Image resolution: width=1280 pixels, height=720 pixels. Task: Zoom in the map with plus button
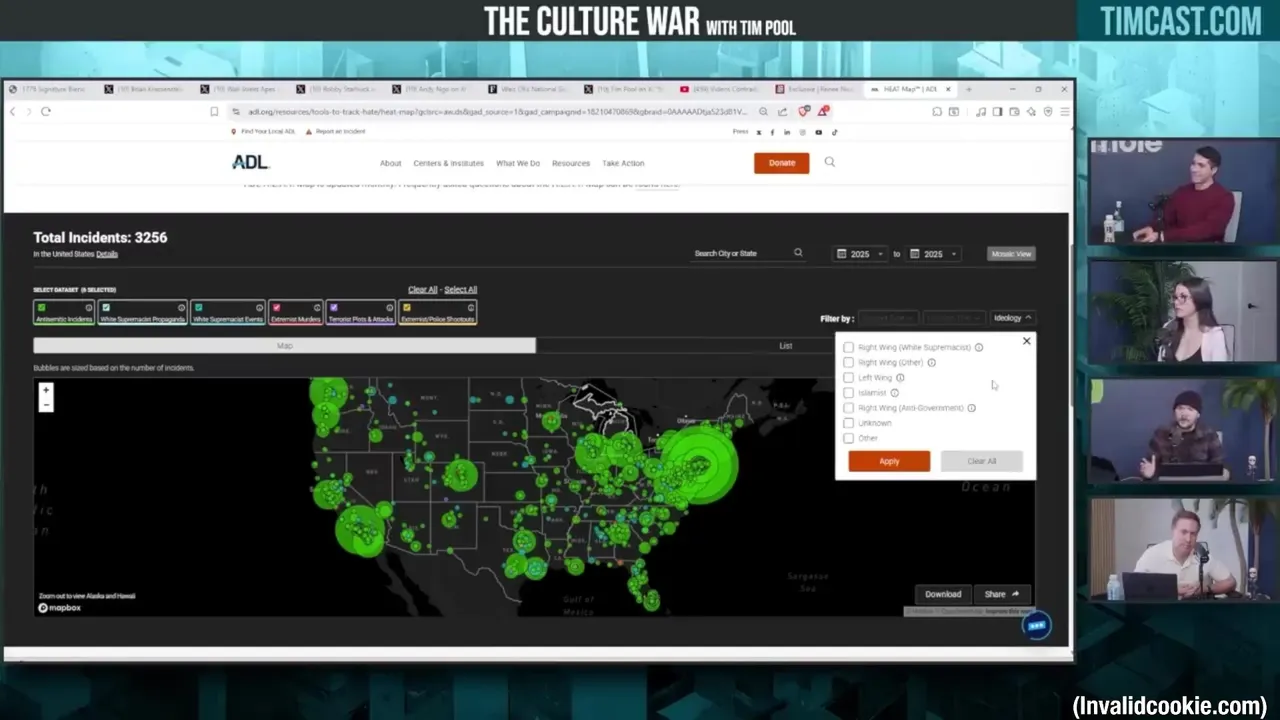tap(46, 391)
